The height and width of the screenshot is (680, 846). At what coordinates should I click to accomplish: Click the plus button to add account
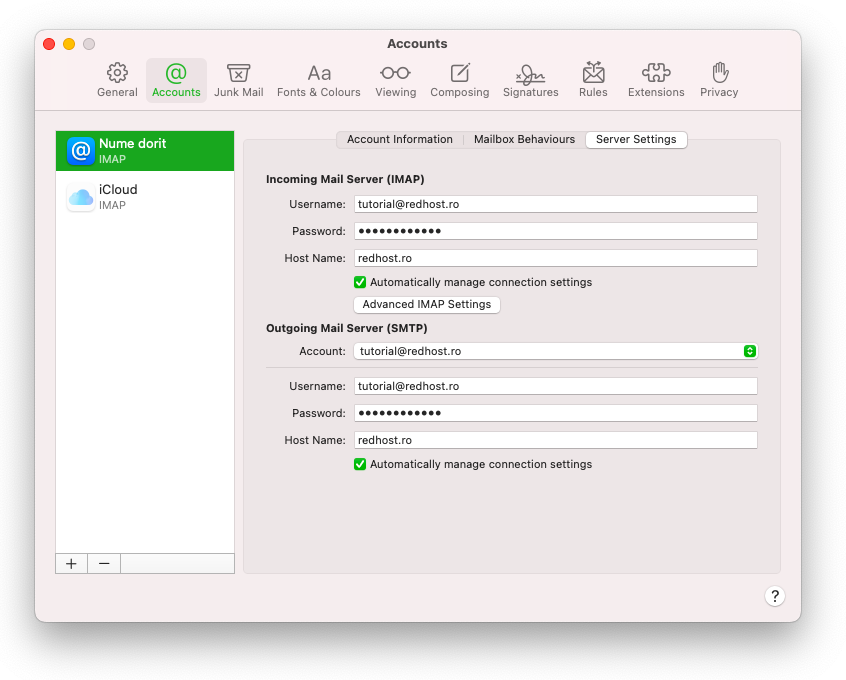point(71,564)
